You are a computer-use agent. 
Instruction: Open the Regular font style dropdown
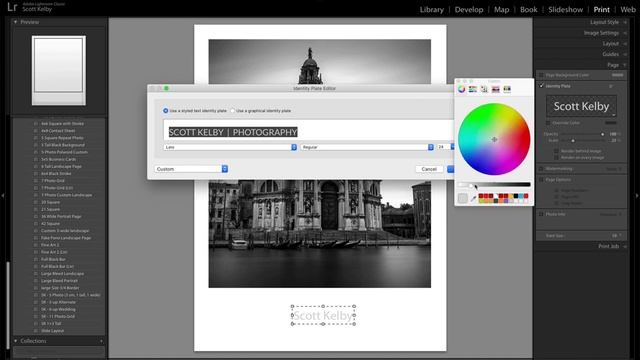(x=367, y=147)
